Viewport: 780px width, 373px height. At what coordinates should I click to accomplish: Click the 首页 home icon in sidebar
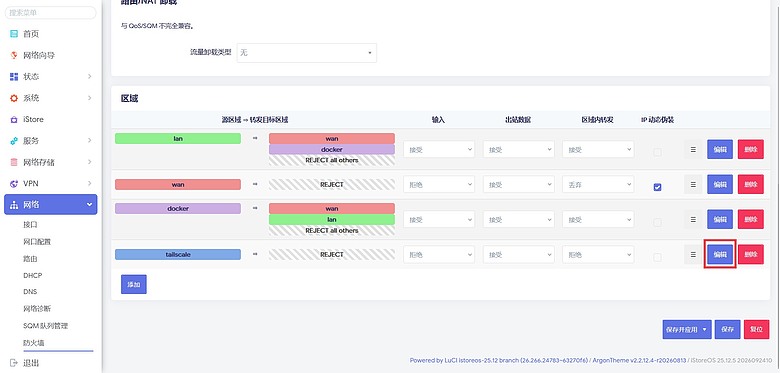point(14,34)
